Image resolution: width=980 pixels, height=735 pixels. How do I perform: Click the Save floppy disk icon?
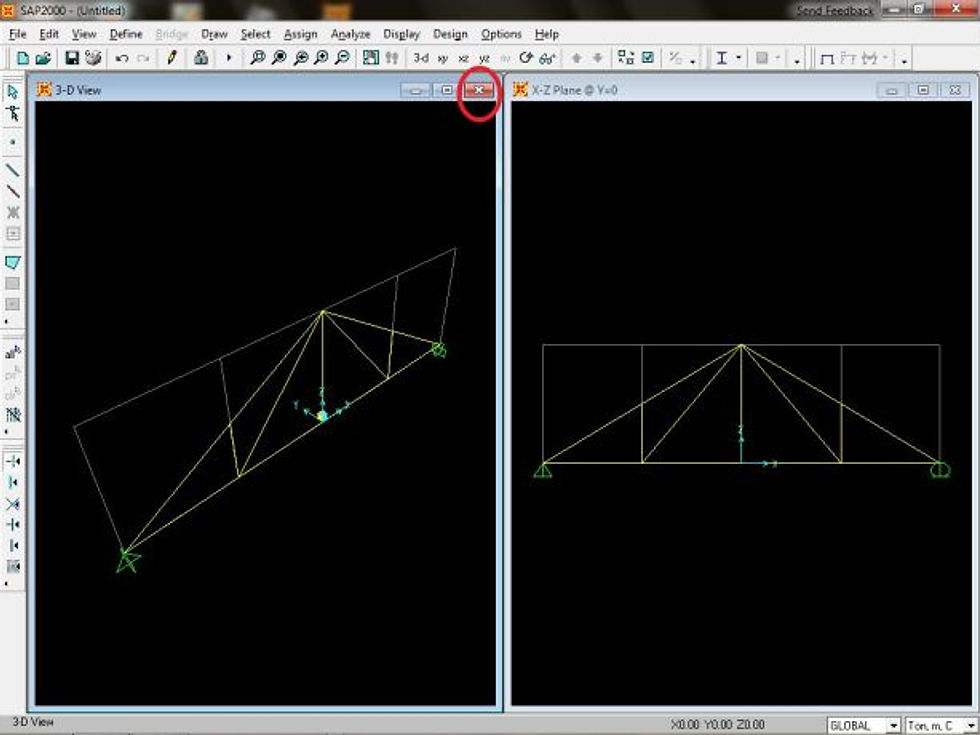72,58
